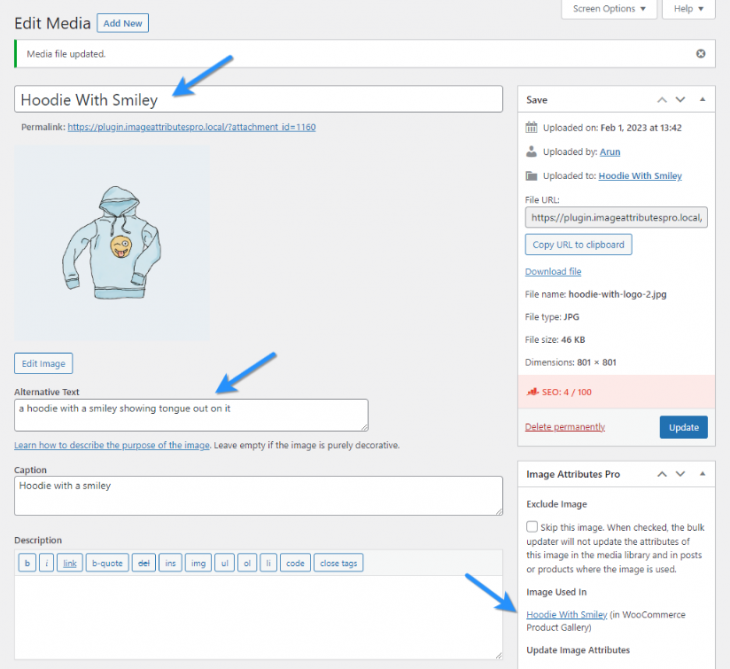
Task: Click the Alternative Text input field
Action: click(x=191, y=415)
